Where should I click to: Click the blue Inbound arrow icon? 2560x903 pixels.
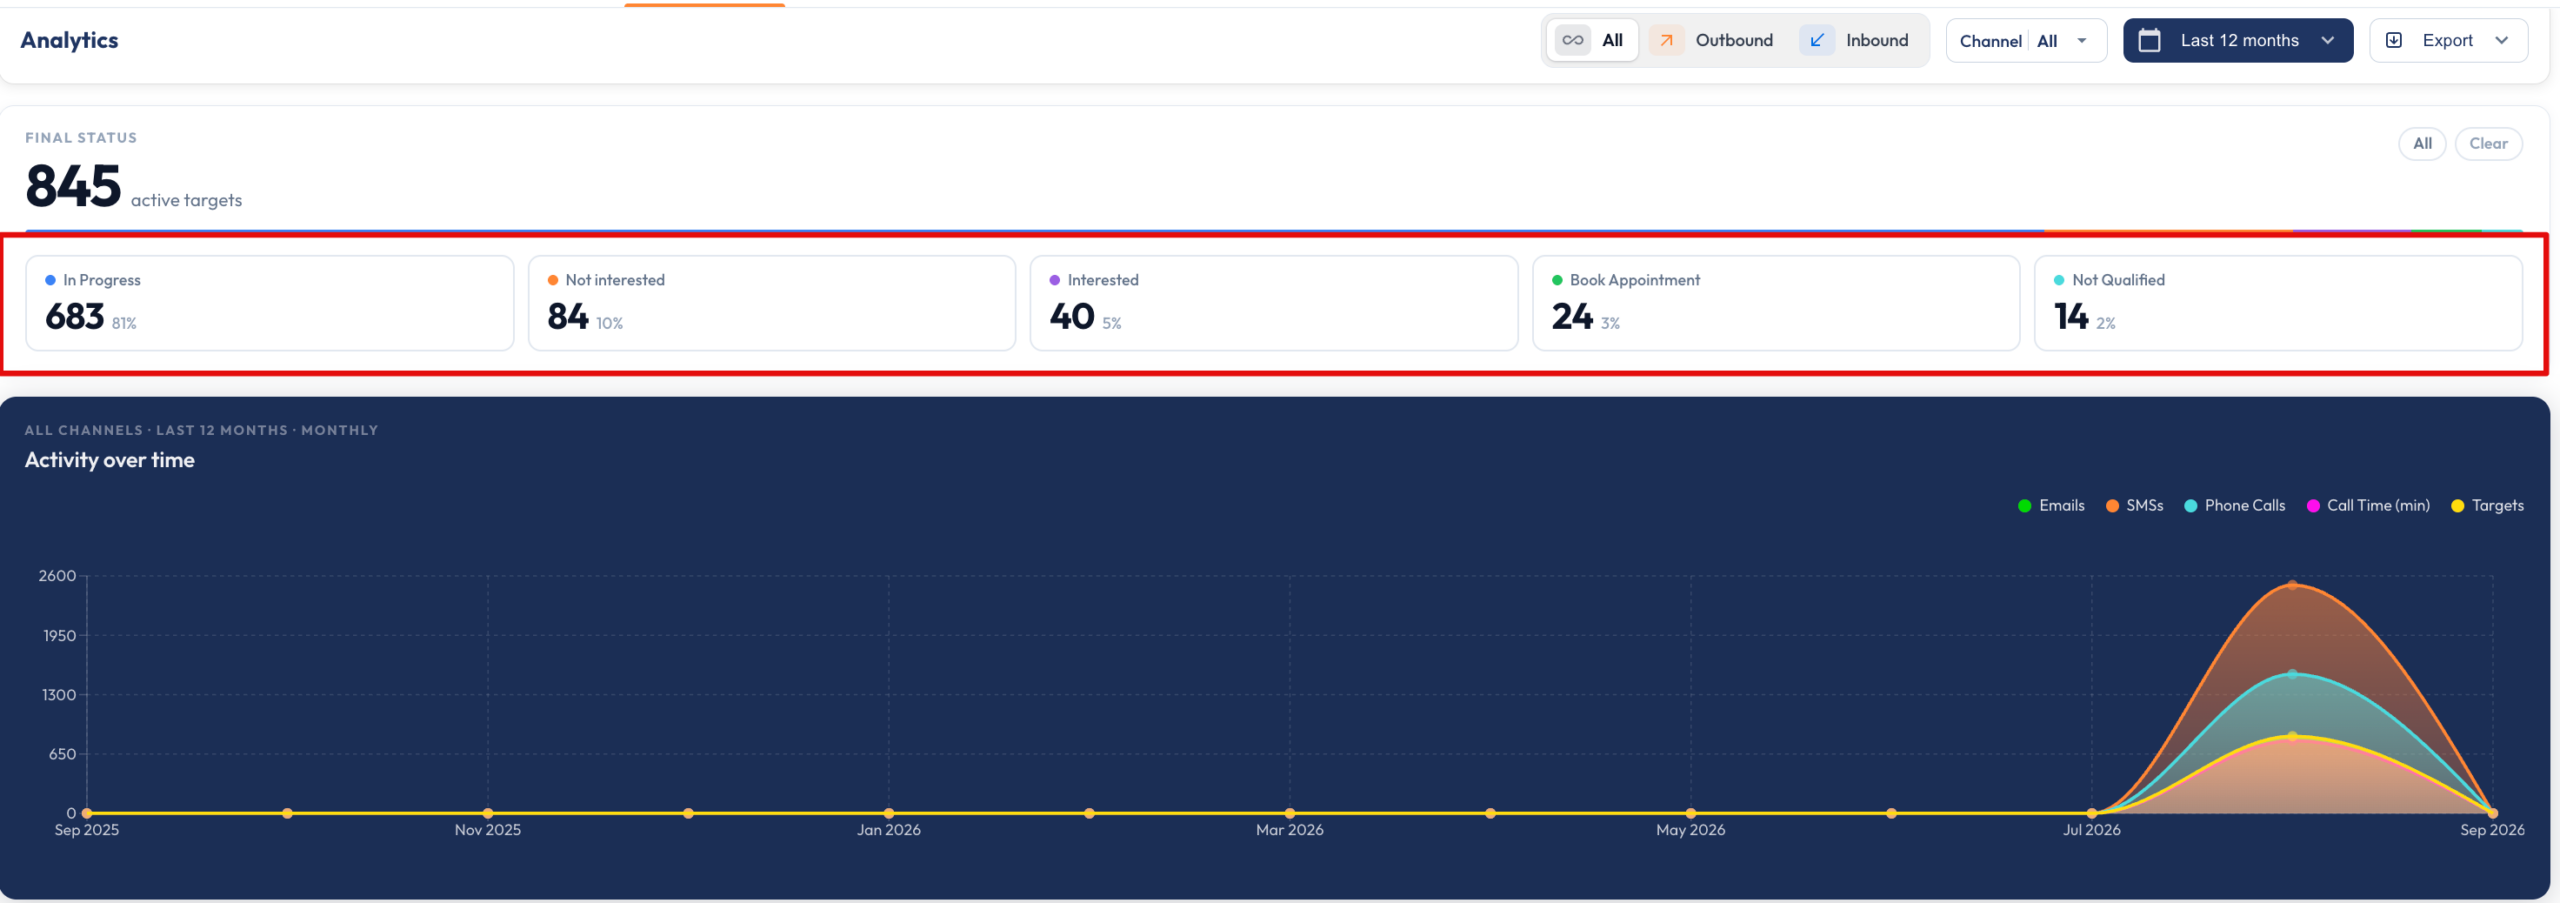[1817, 40]
